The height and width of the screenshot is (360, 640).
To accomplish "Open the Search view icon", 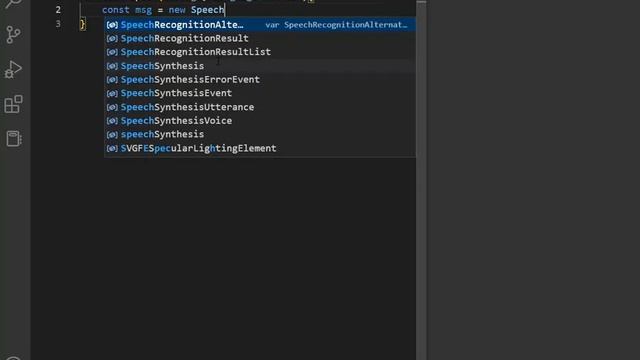I will (x=13, y=4).
